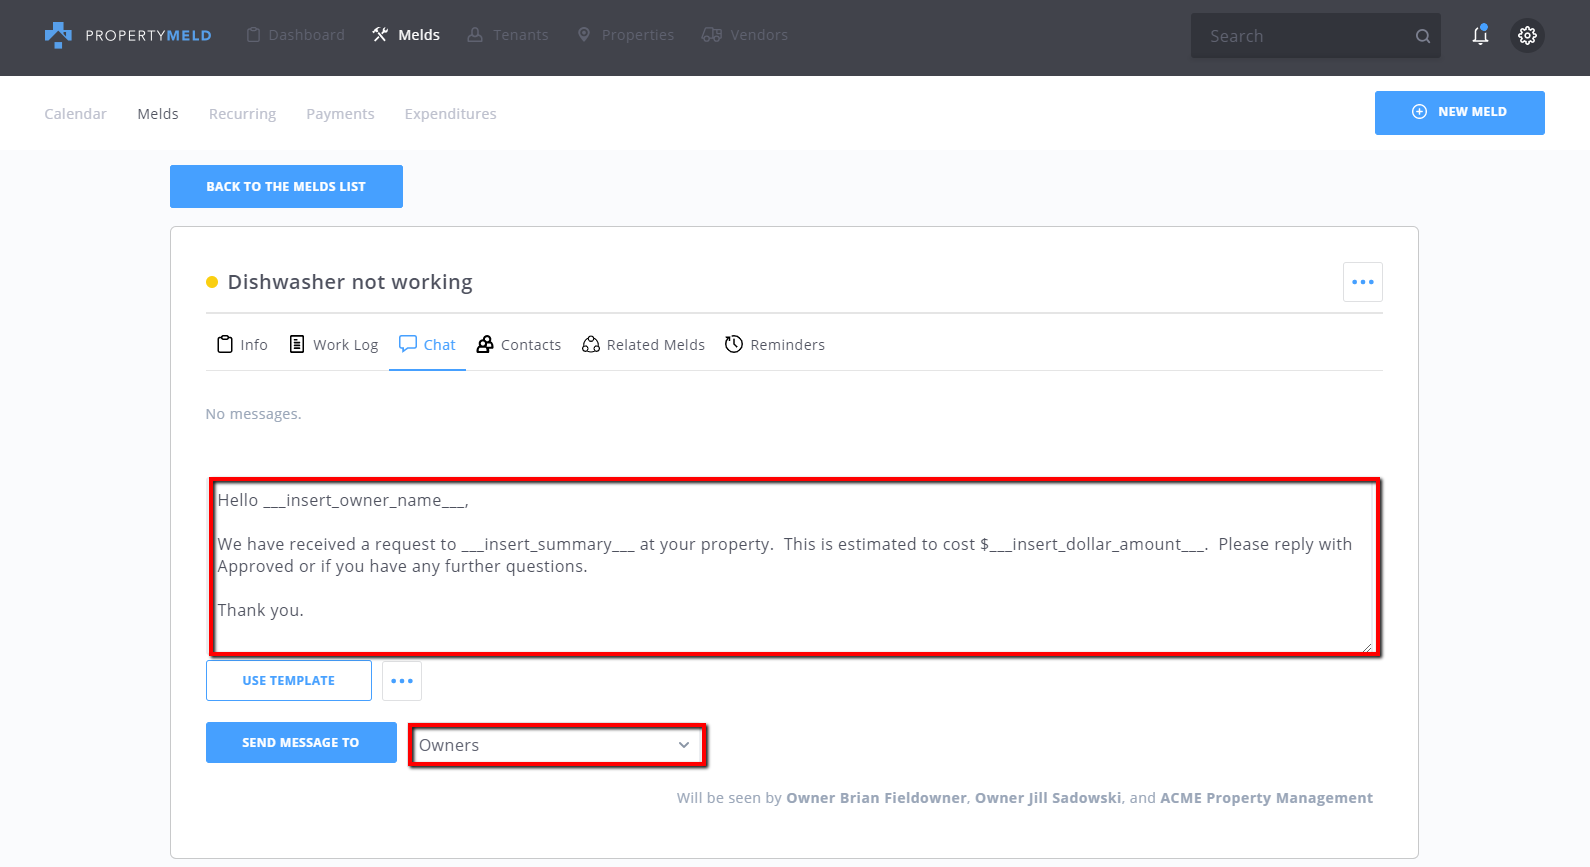Open the template options ellipsis button
Screen dimensions: 1590x867
point(402,681)
